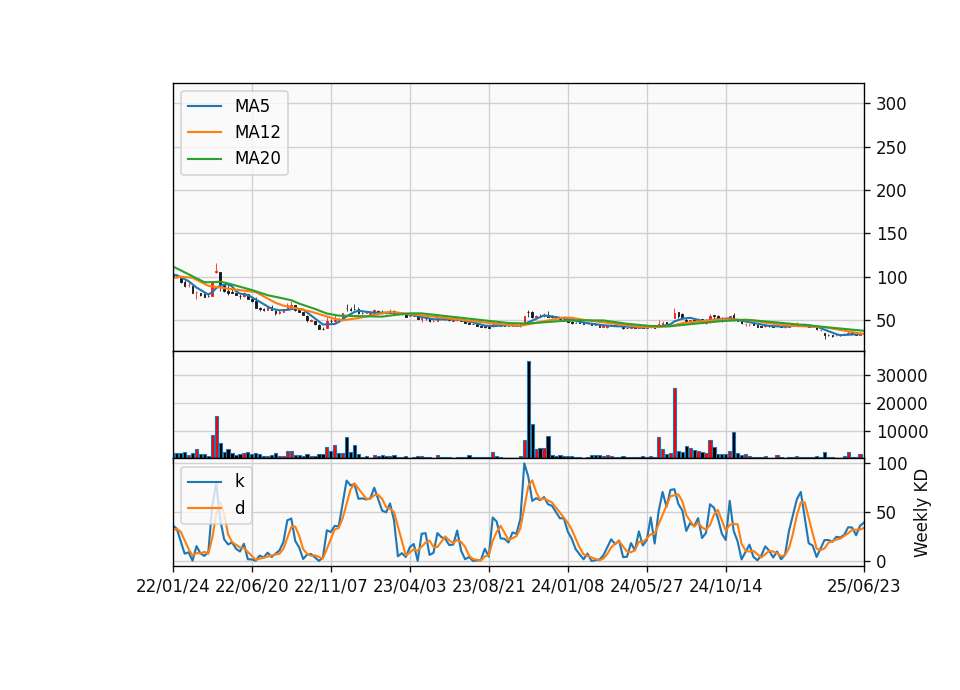
Task: Click the 22/11/07 date label
Action: 331,586
